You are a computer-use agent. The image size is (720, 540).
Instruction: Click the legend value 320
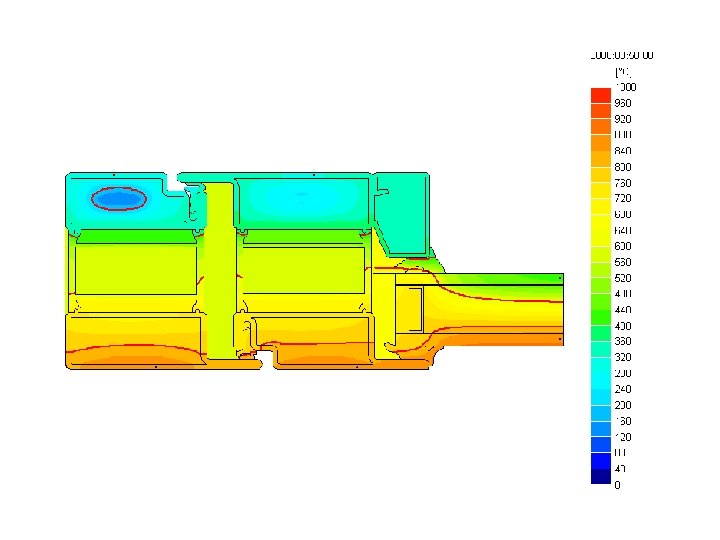pos(623,357)
